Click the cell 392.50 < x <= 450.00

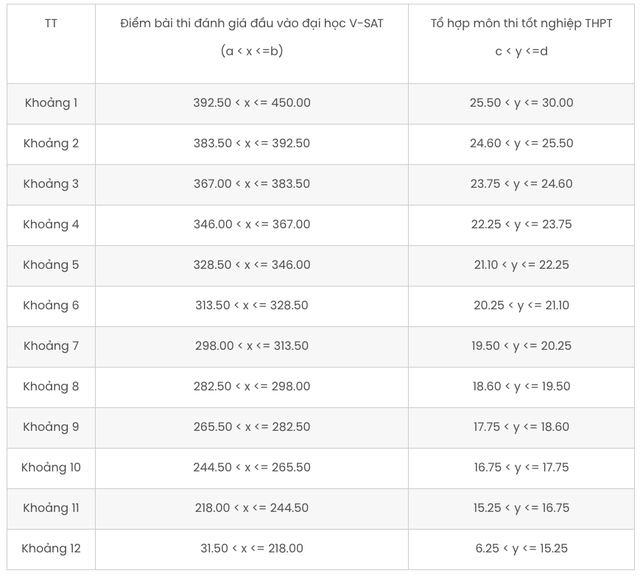[252, 104]
